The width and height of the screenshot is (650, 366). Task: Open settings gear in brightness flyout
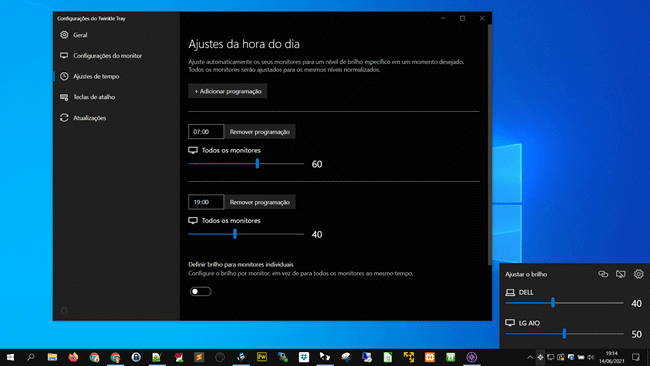pyautogui.click(x=638, y=274)
